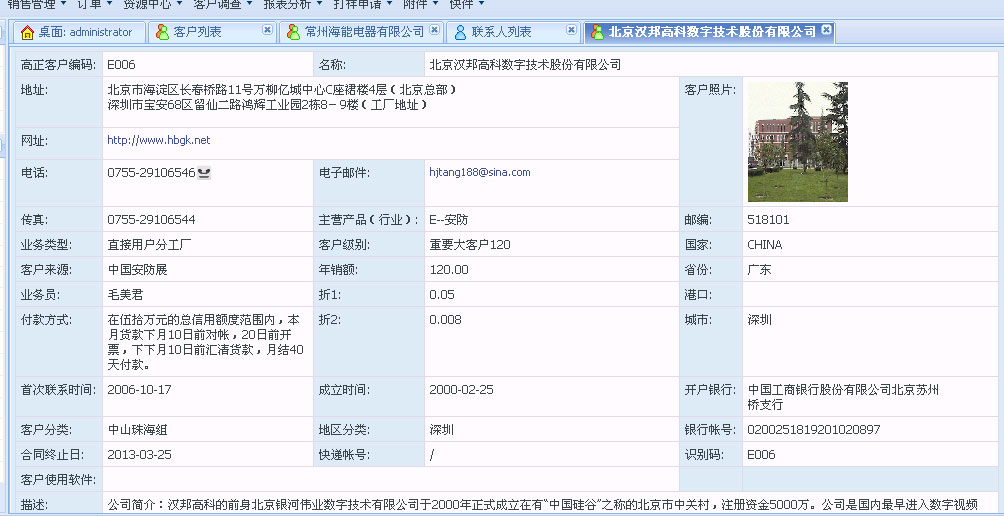Screen dimensions: 1004x516
Task: Expand the 客户调查 menu
Action: click(x=222, y=4)
